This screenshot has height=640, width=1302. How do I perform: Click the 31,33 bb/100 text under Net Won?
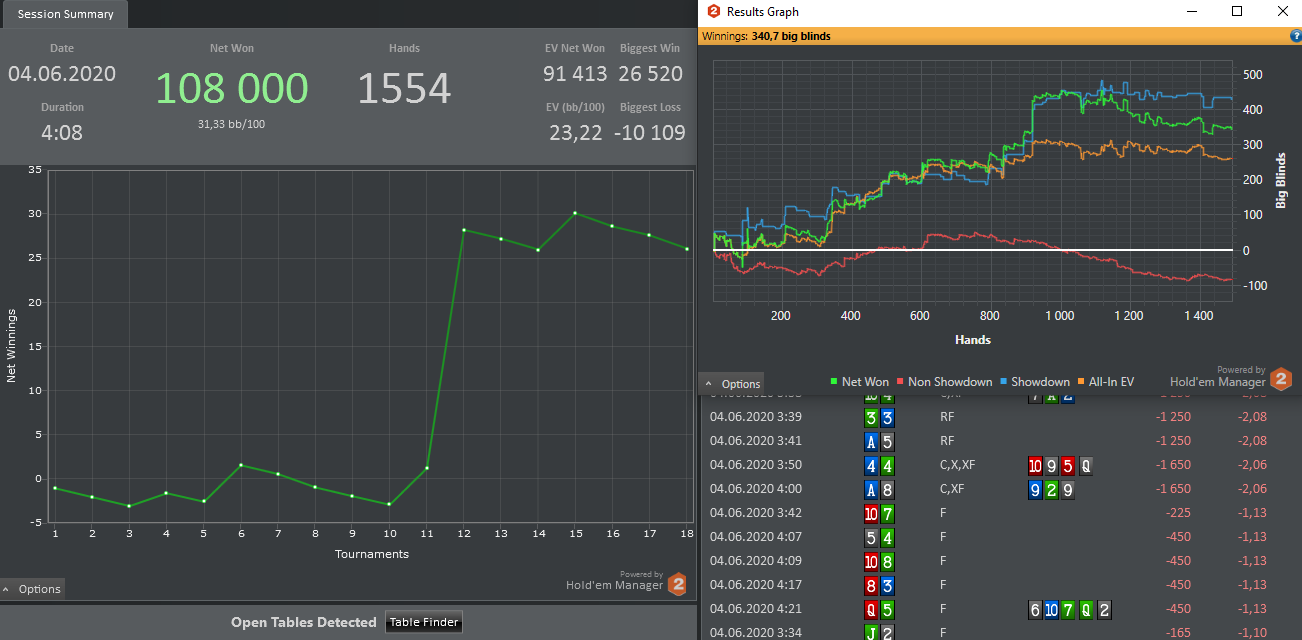(x=232, y=124)
